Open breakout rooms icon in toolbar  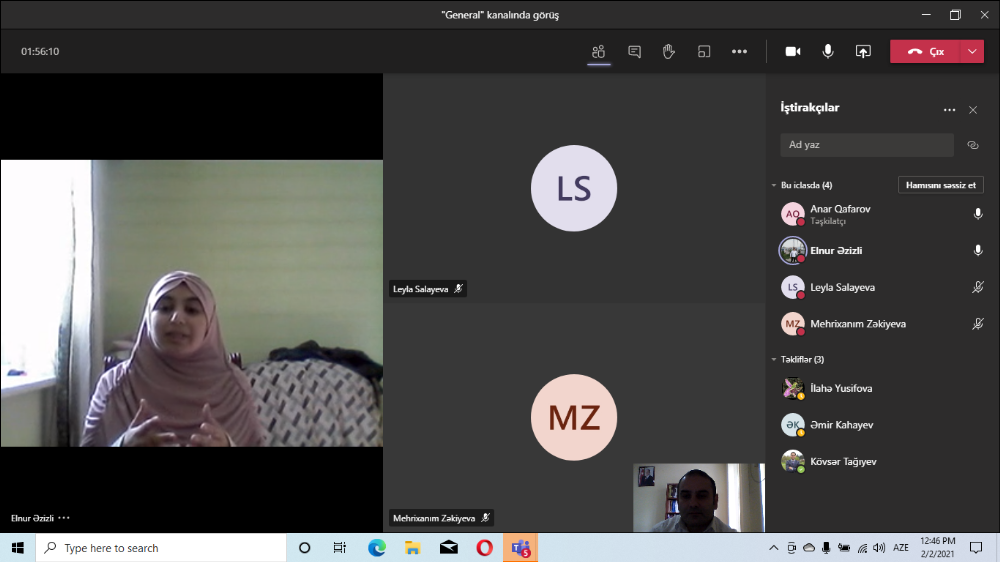click(x=704, y=52)
